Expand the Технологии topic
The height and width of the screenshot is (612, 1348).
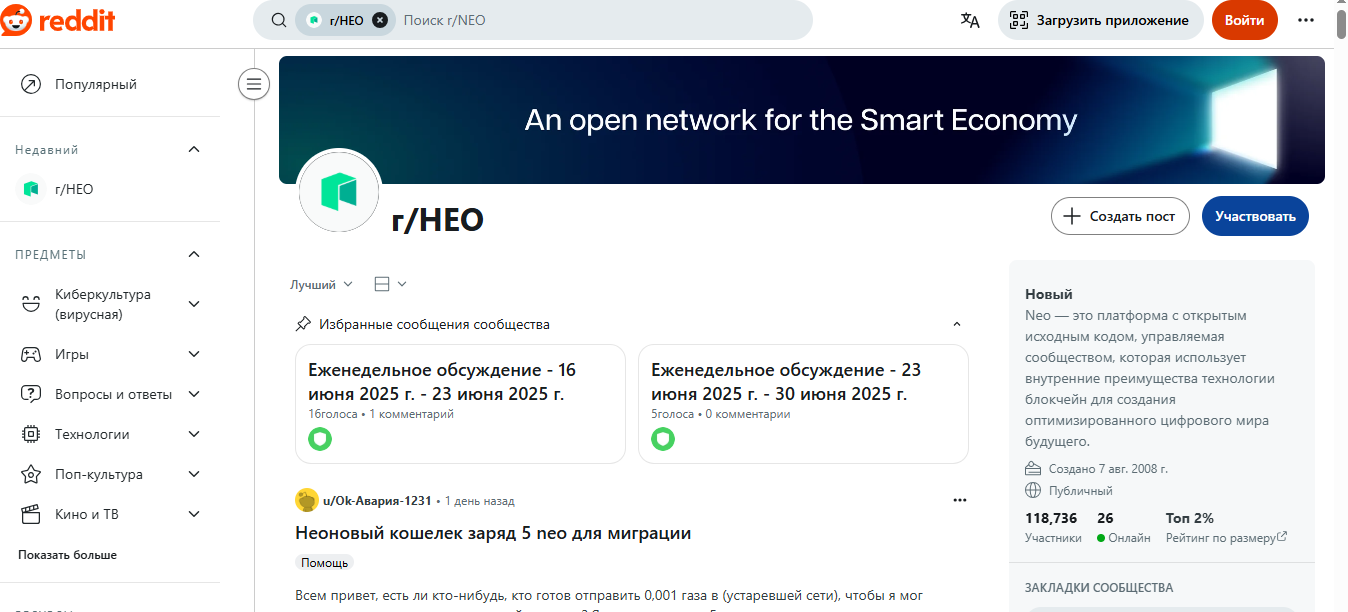(194, 434)
